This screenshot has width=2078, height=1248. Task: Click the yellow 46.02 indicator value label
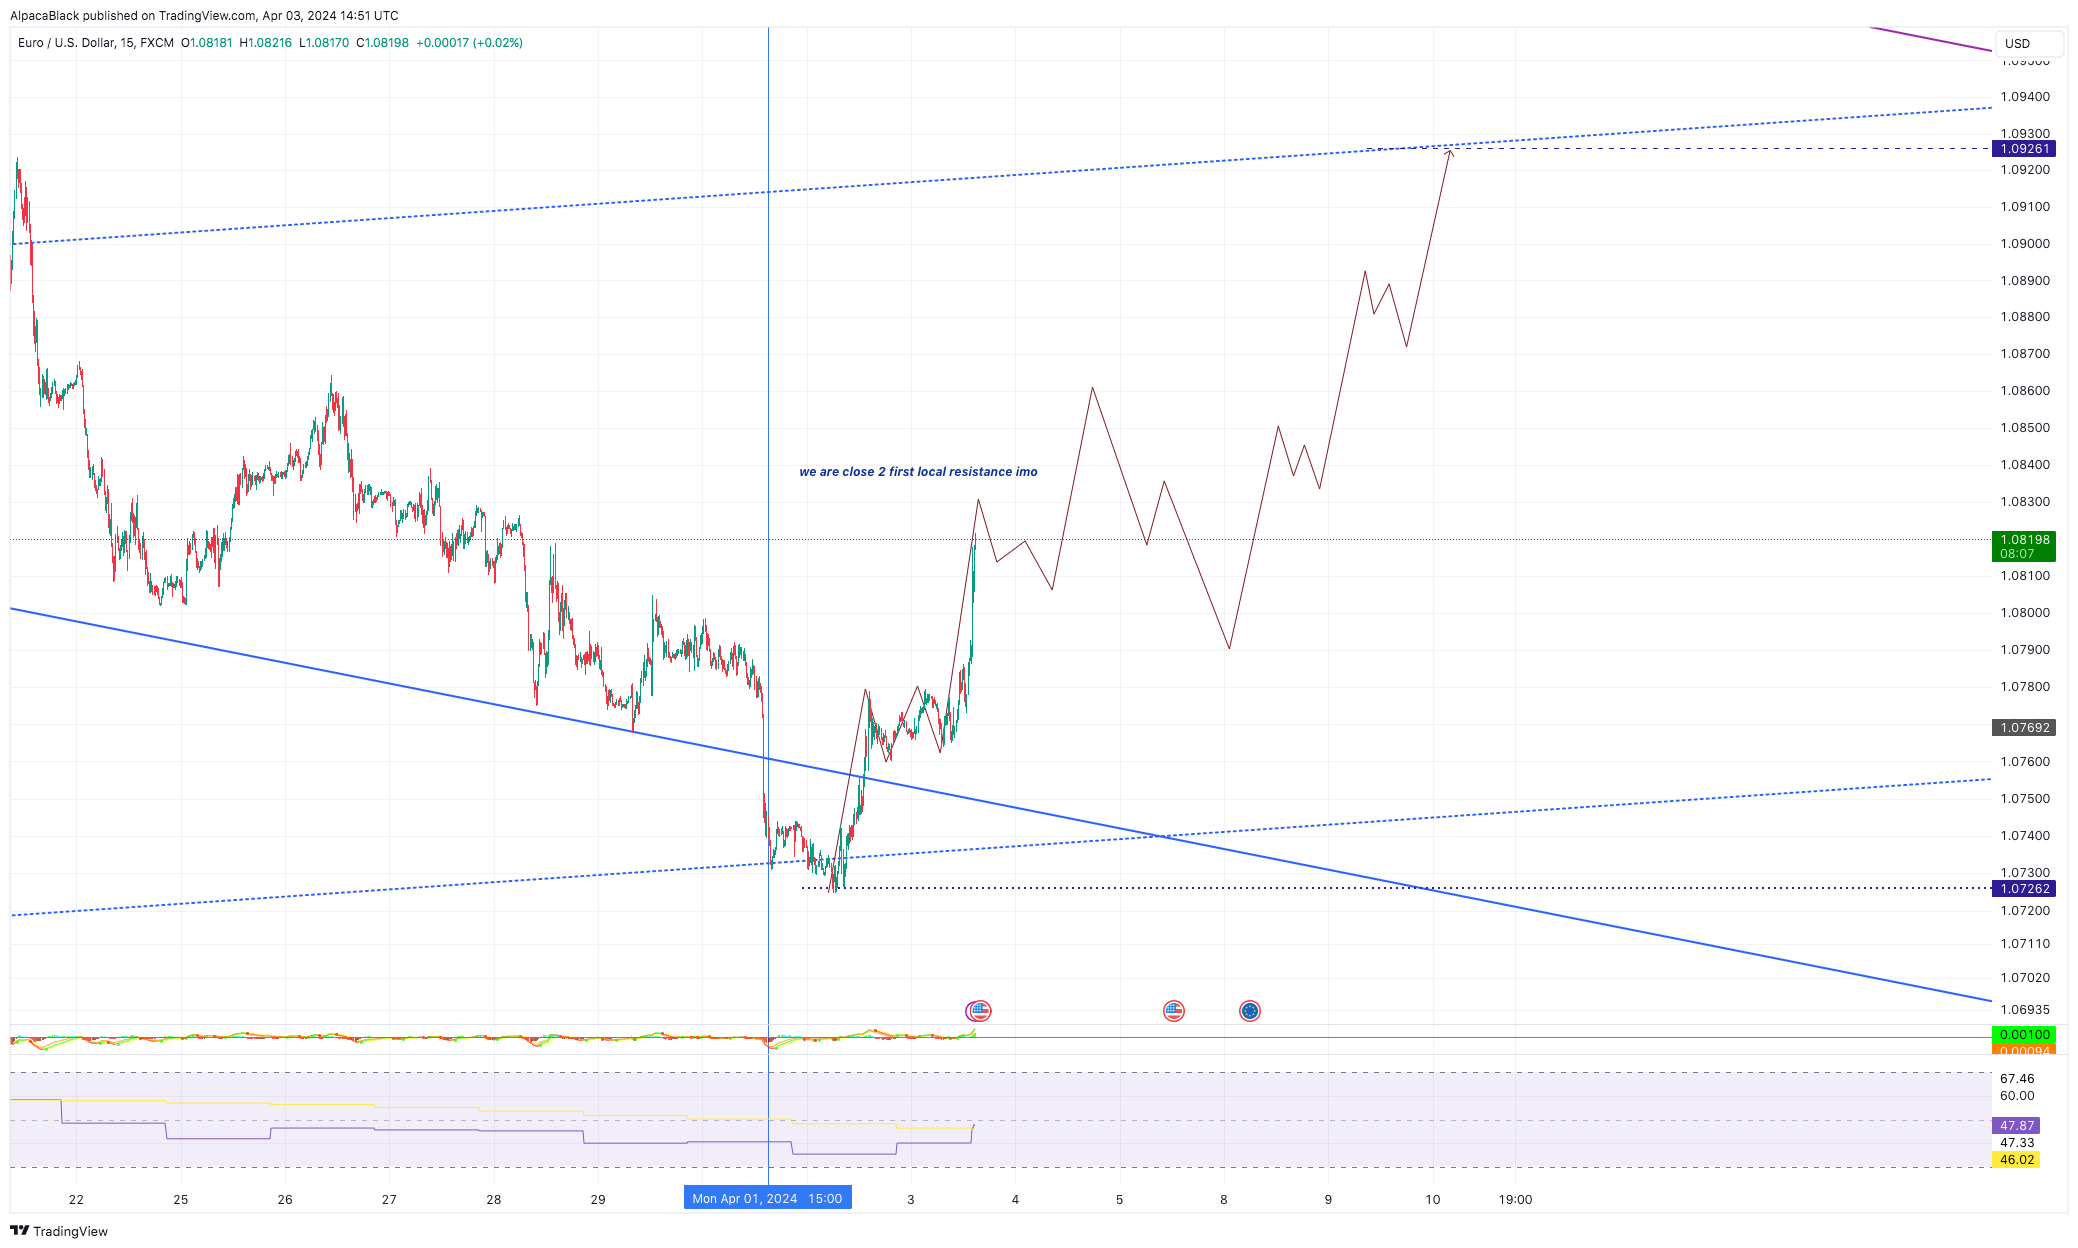tap(2016, 1160)
